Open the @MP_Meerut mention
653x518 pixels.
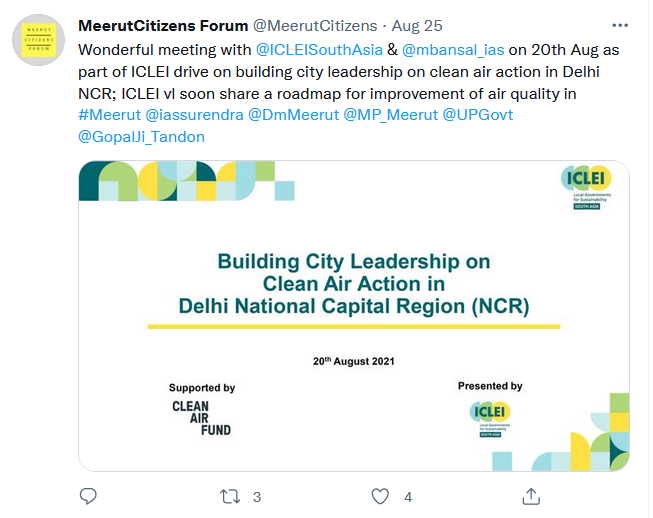(391, 115)
